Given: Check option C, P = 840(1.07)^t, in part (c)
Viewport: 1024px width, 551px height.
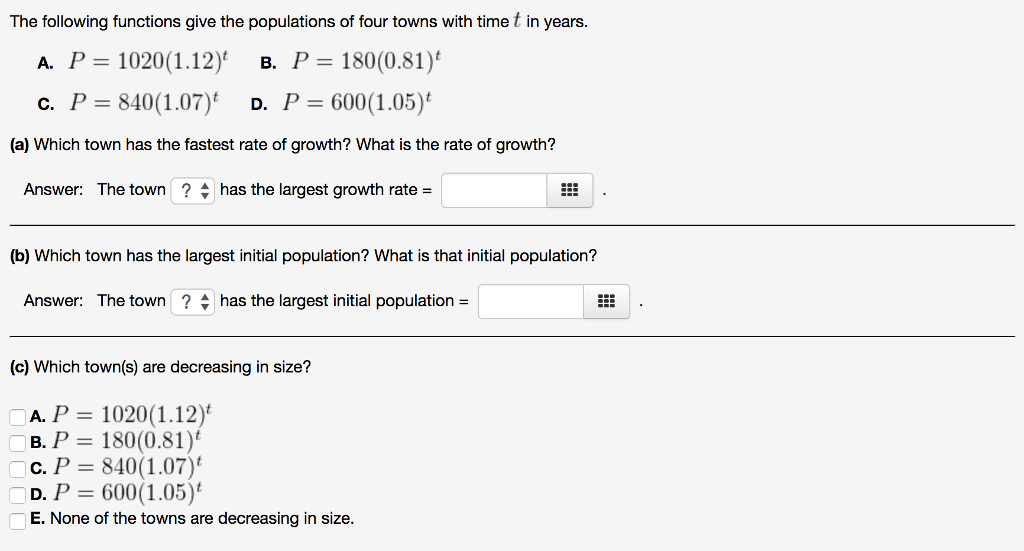Looking at the screenshot, I should pos(17,467).
